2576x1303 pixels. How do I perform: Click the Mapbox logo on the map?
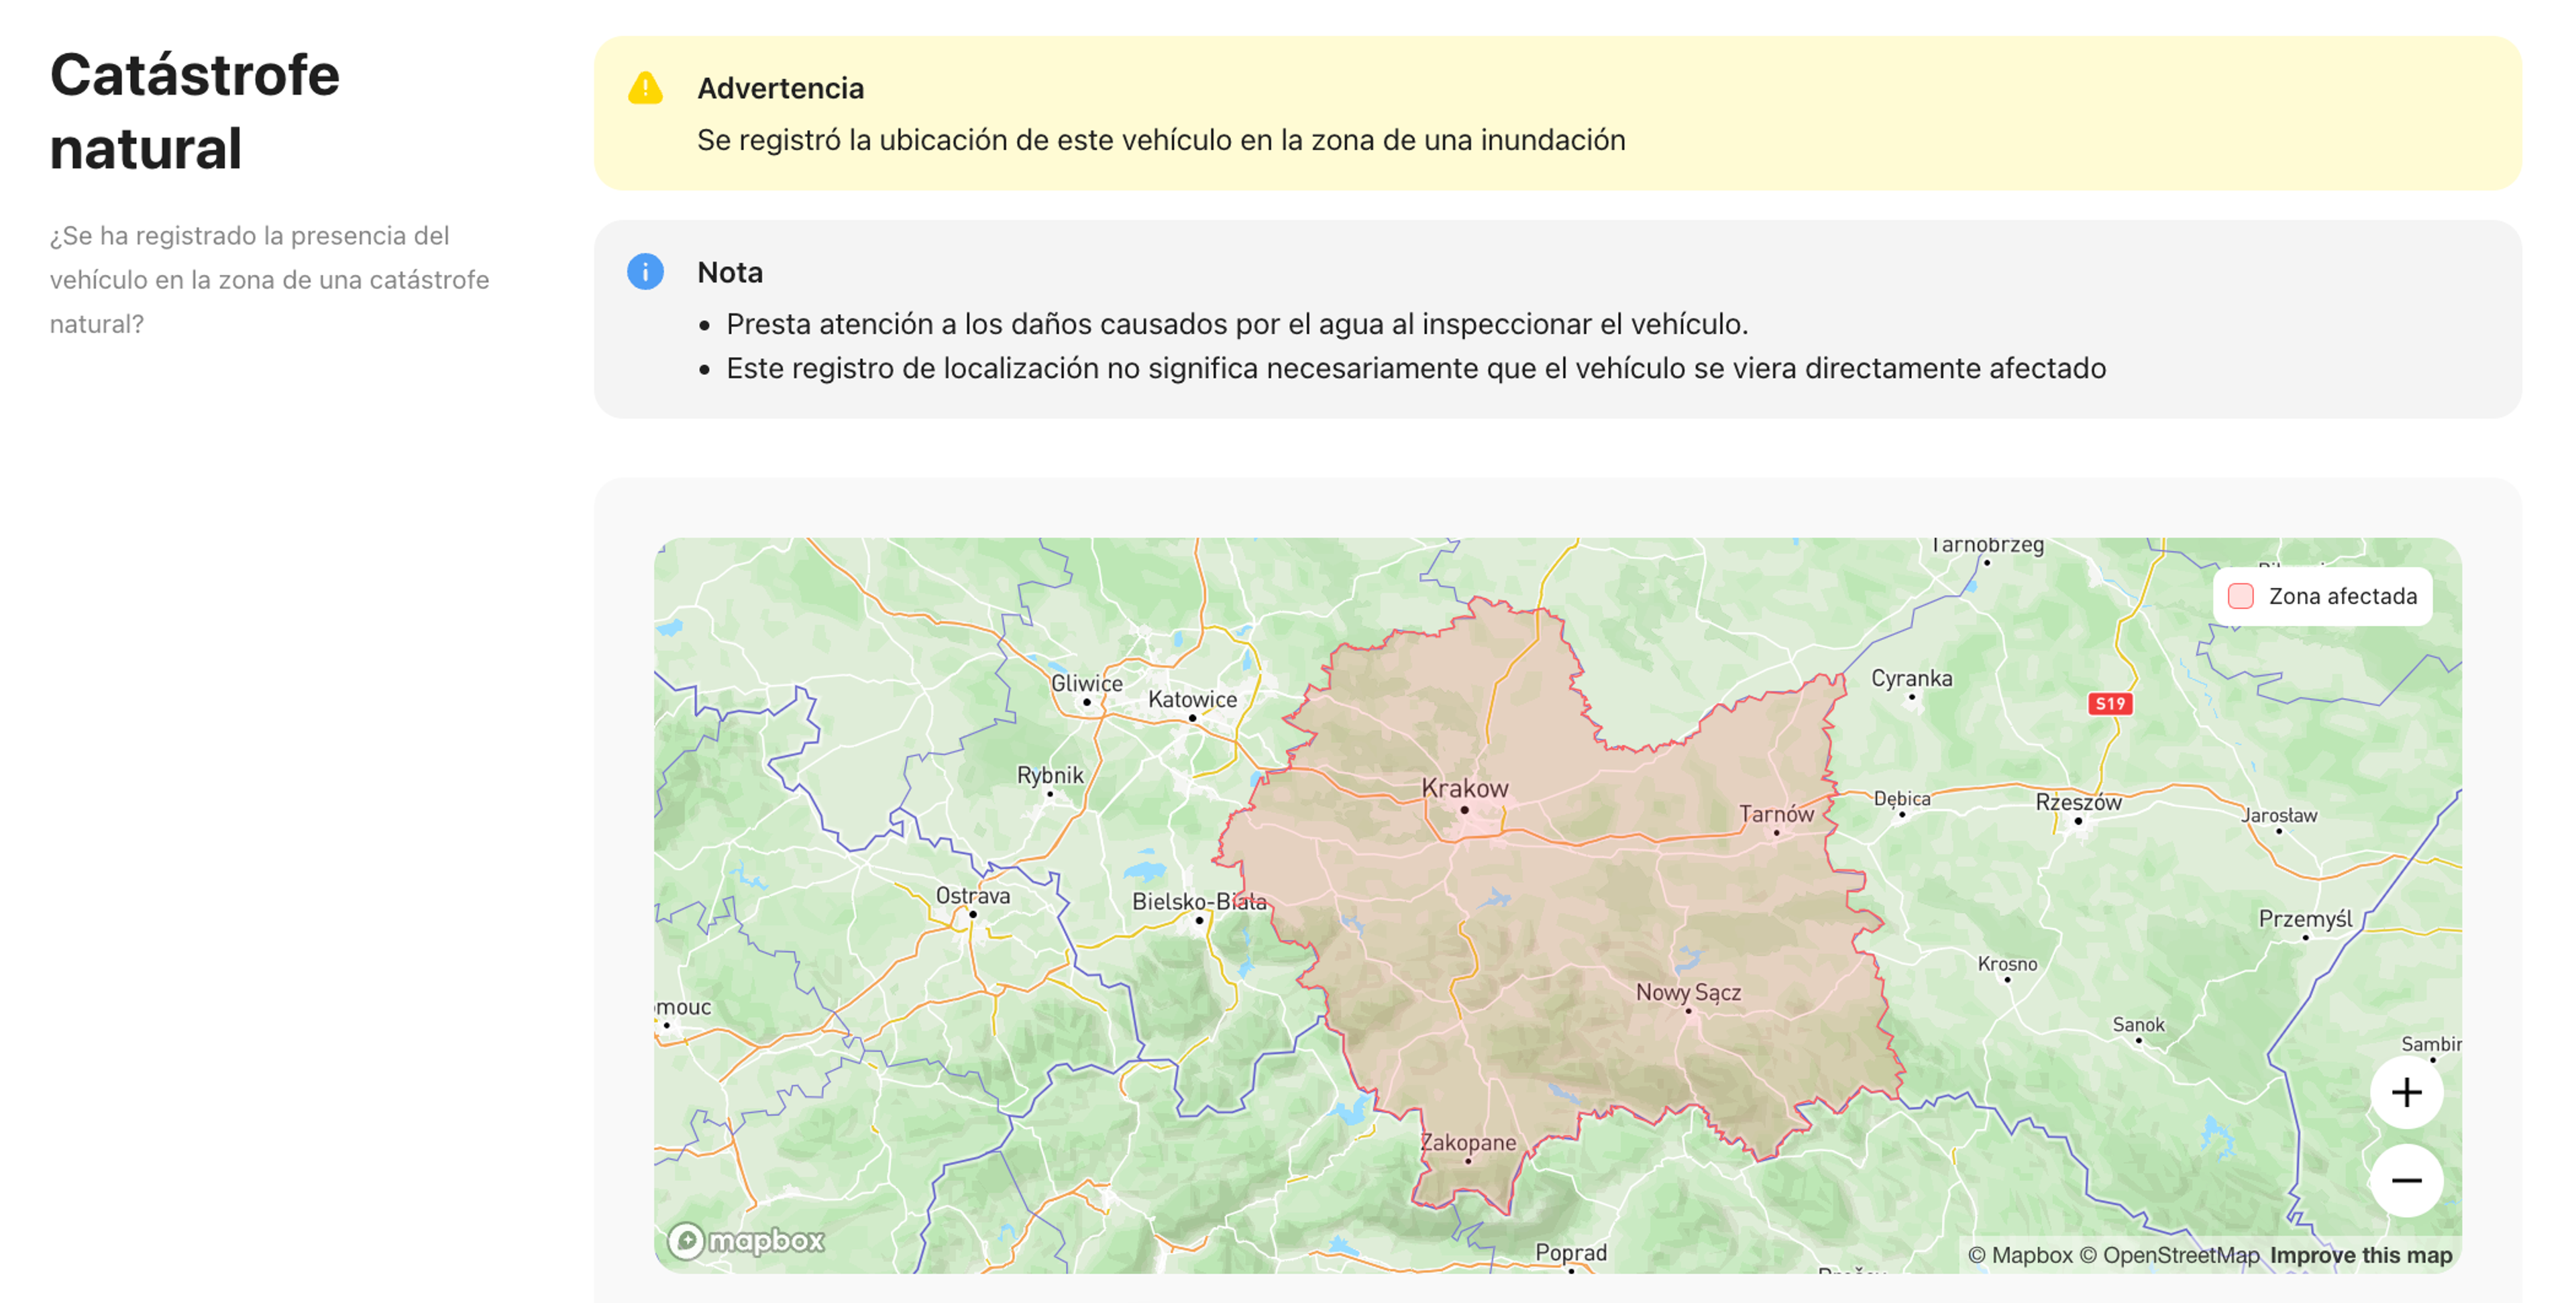pos(747,1241)
